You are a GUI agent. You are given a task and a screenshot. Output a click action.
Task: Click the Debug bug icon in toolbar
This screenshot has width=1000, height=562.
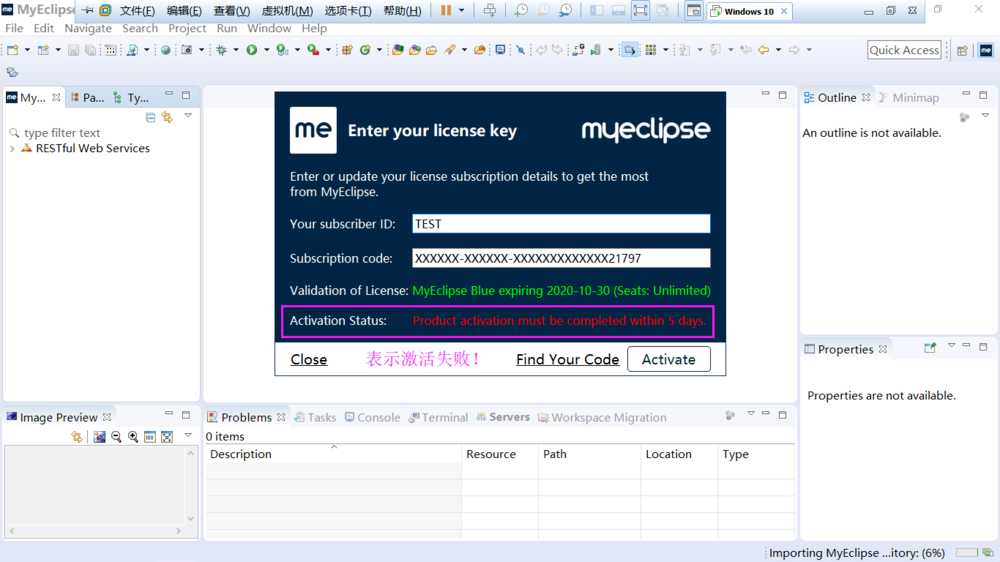221,50
